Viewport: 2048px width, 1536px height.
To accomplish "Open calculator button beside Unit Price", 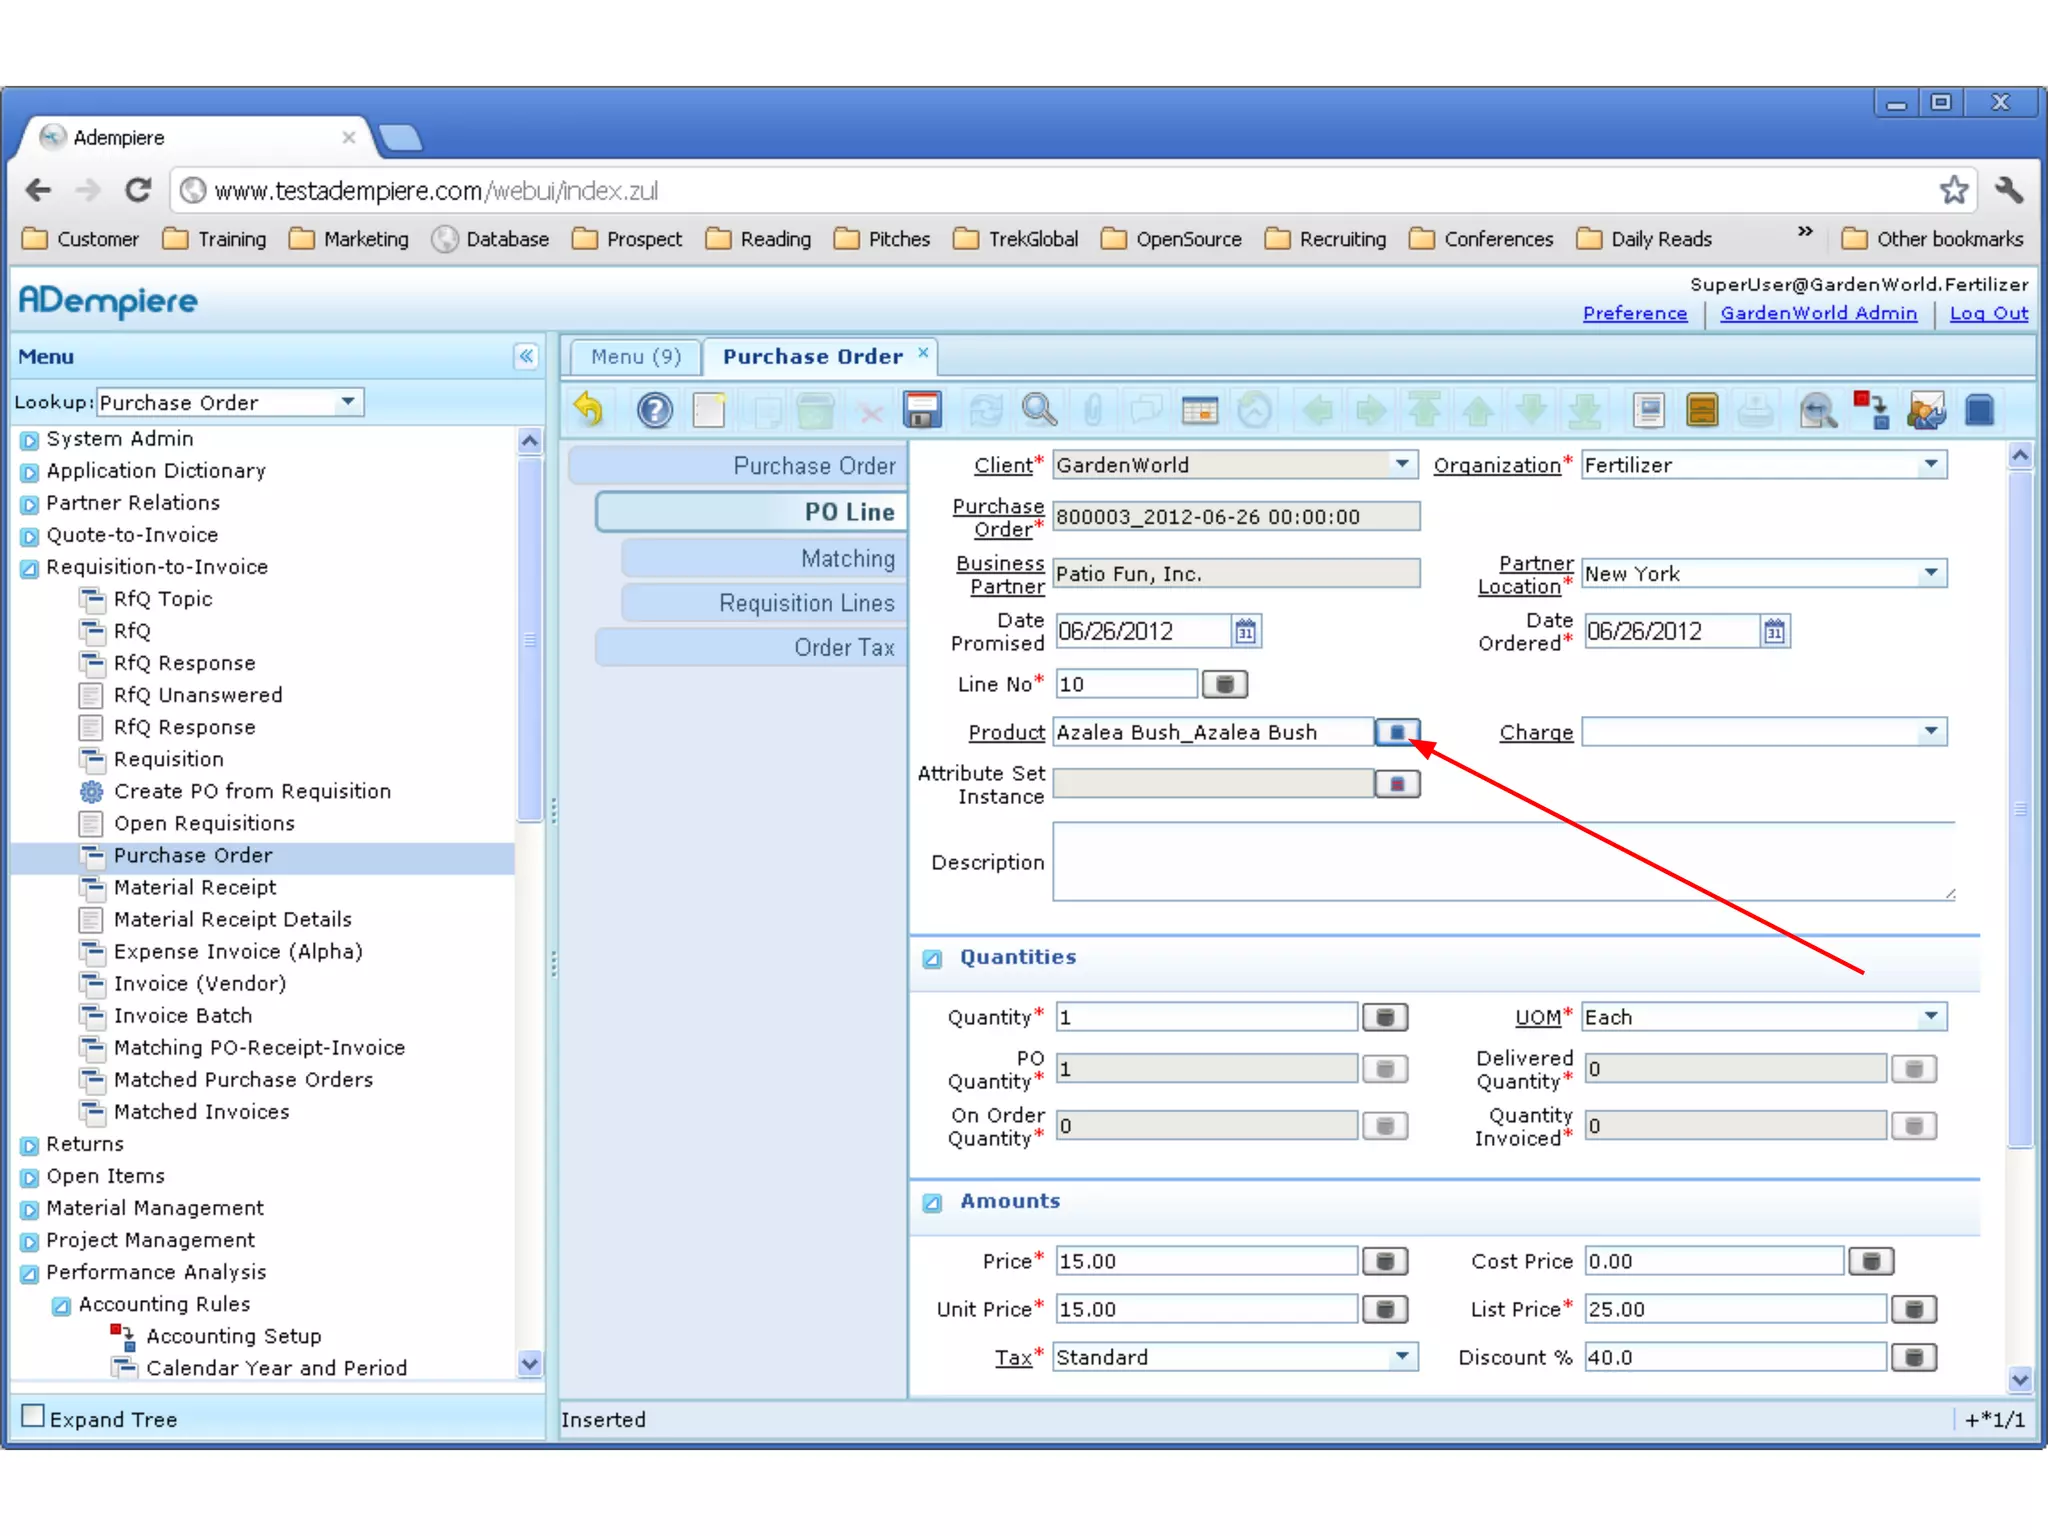I will [x=1385, y=1309].
